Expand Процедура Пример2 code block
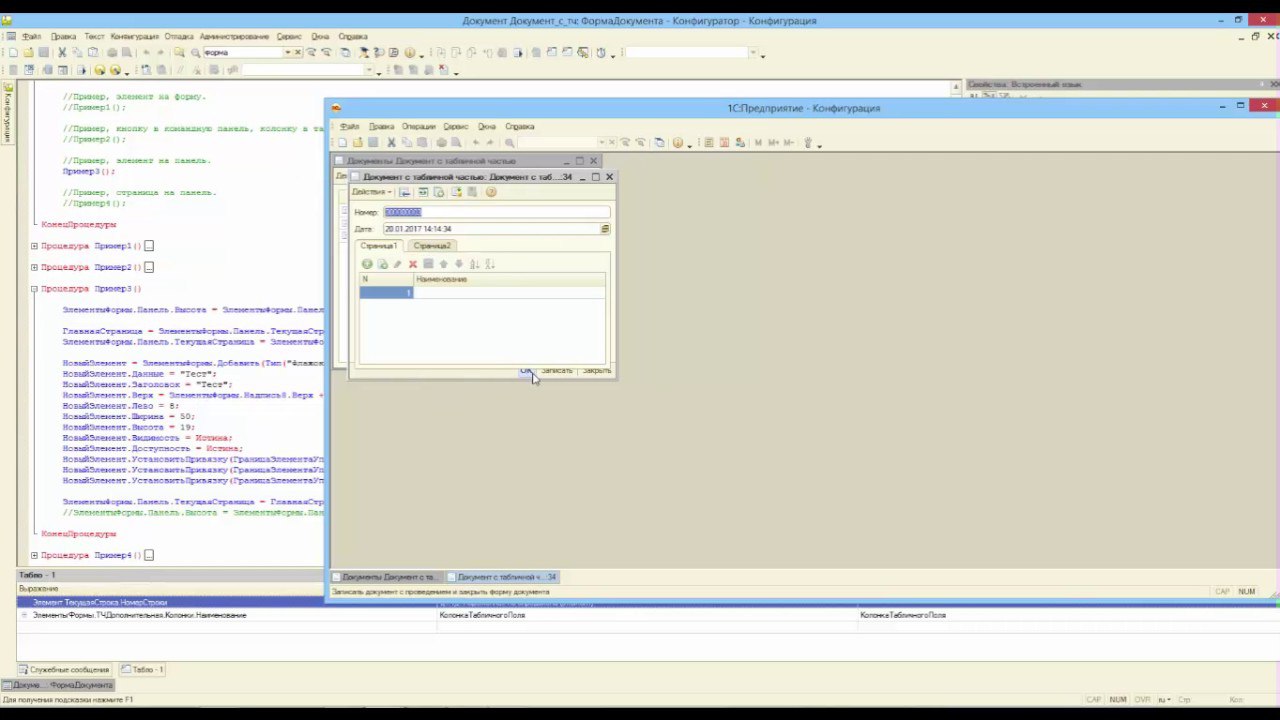This screenshot has width=1280, height=720. click(34, 267)
